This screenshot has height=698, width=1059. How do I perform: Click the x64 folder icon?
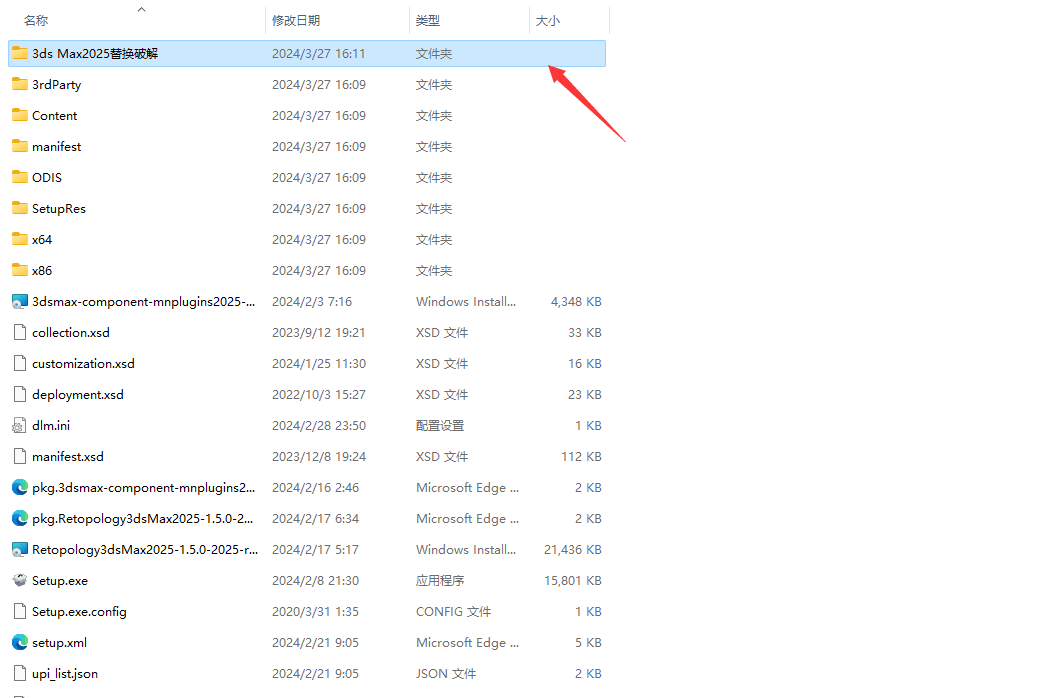coord(20,240)
